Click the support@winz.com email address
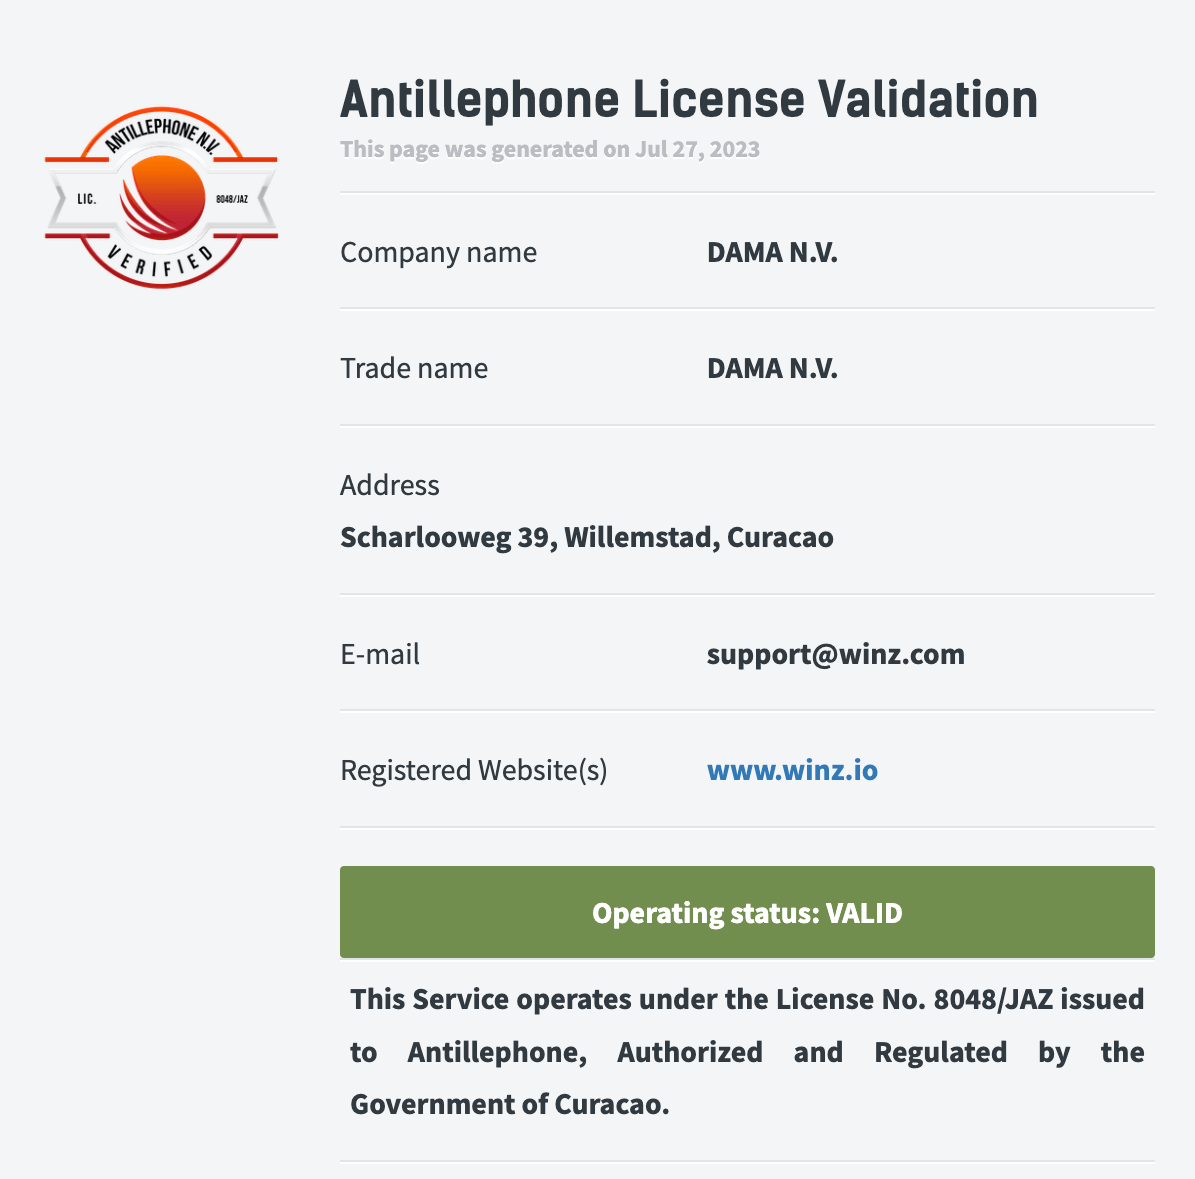 835,655
